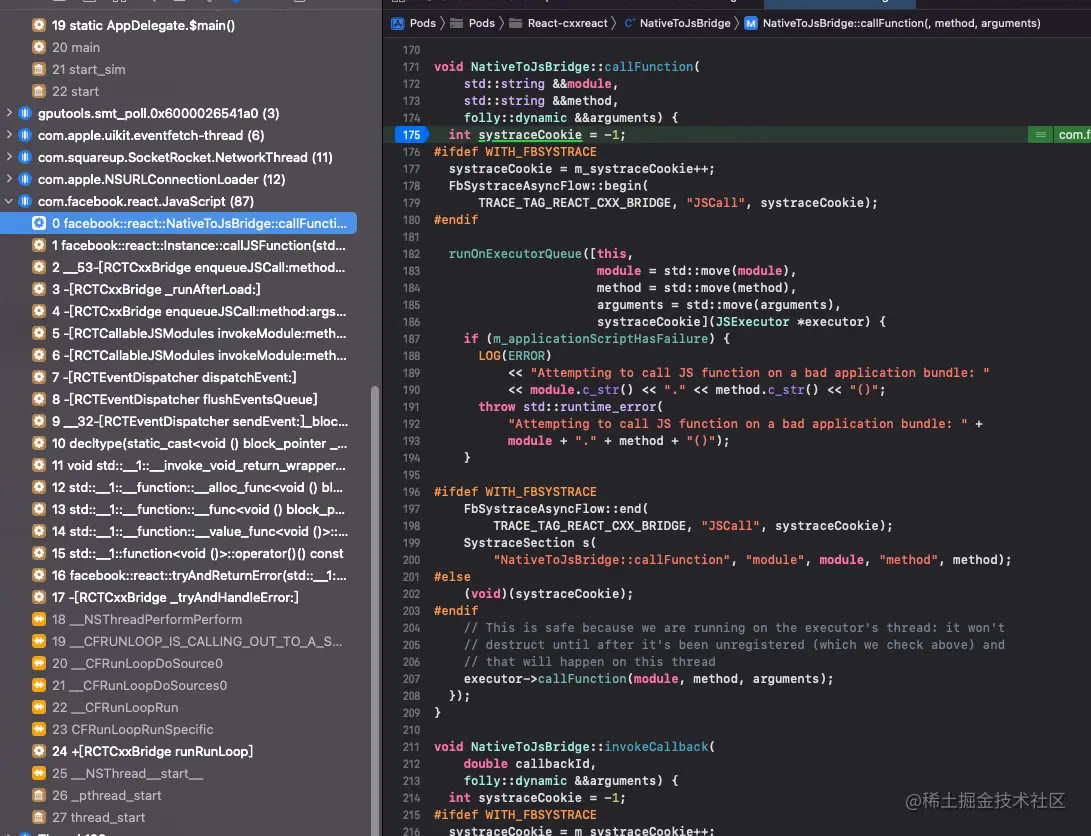
Task: Select stack frame 20 main
Action: 66,47
